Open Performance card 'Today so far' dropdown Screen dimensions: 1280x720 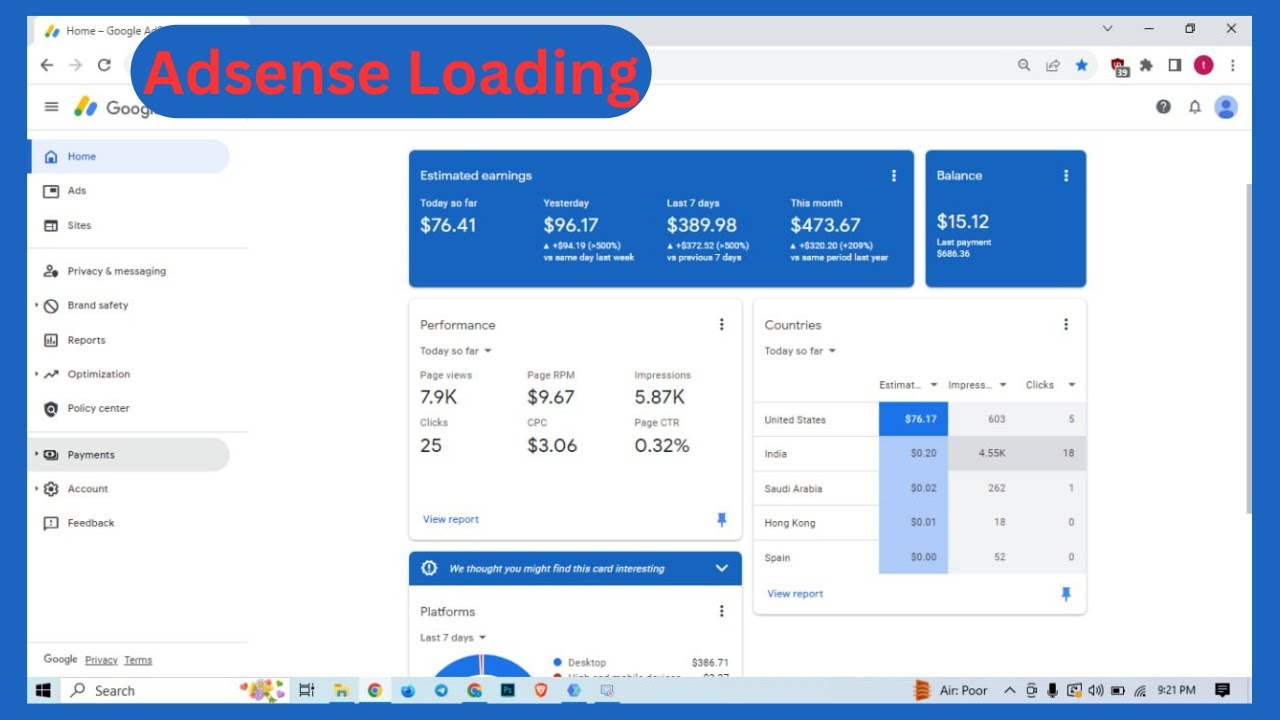456,351
